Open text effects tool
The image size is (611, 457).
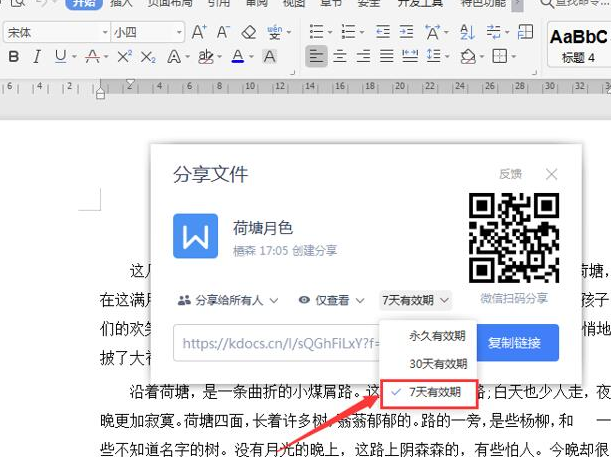click(x=174, y=57)
